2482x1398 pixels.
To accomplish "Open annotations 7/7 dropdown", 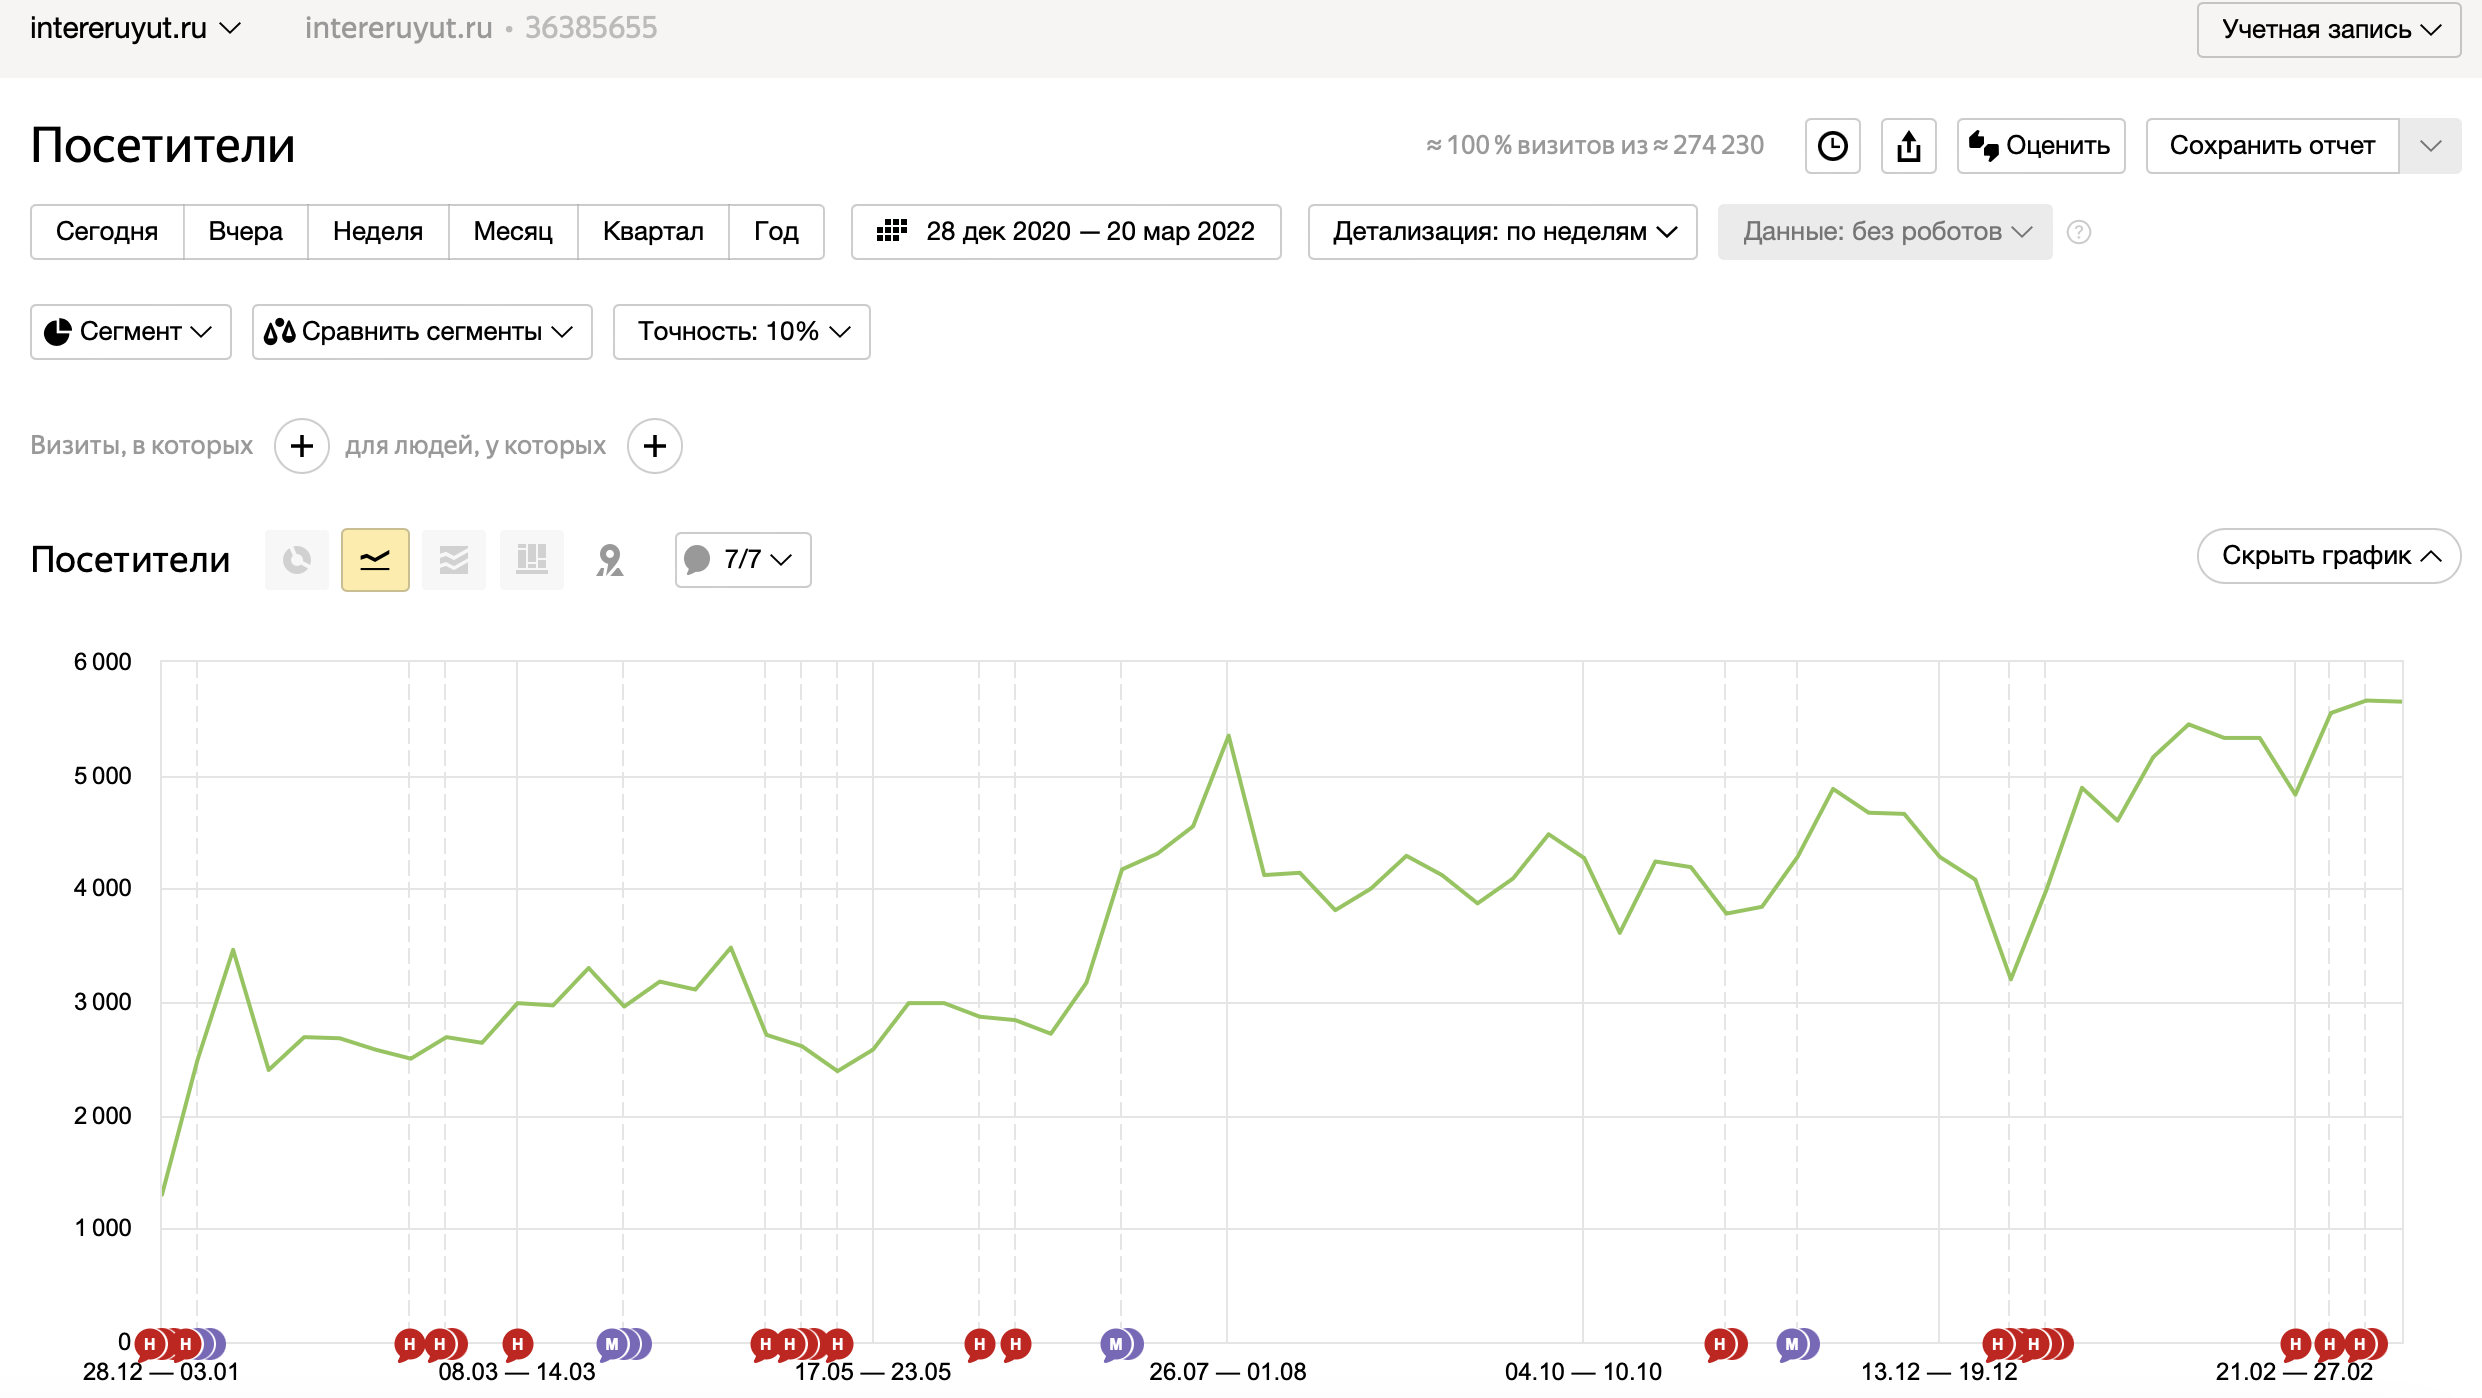I will tap(743, 560).
